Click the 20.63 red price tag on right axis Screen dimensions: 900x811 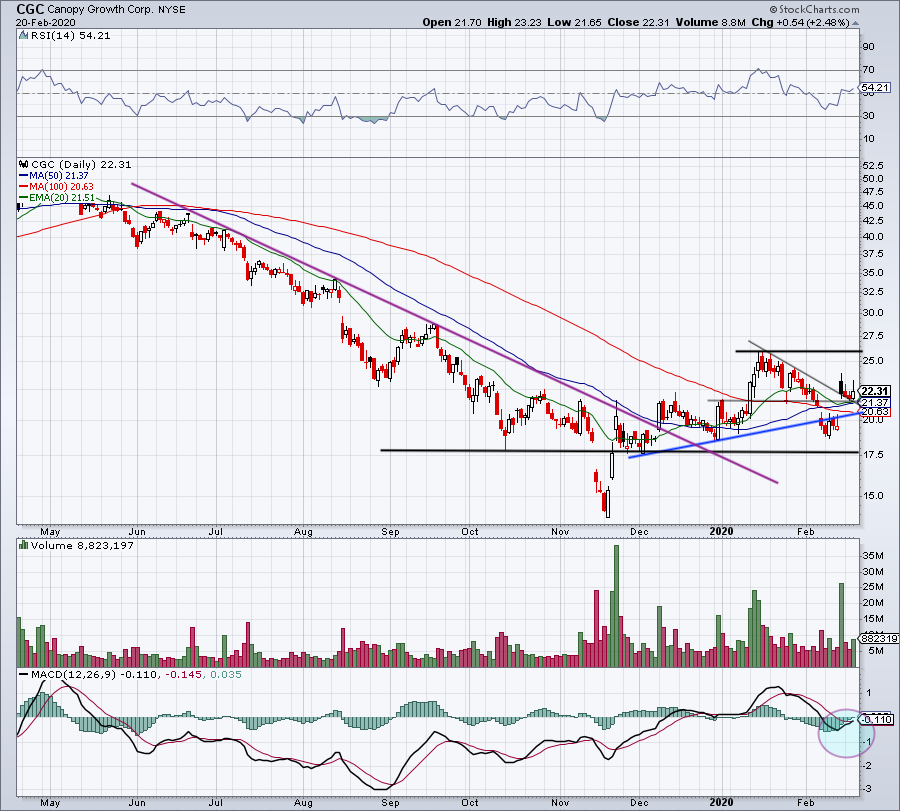coord(875,412)
